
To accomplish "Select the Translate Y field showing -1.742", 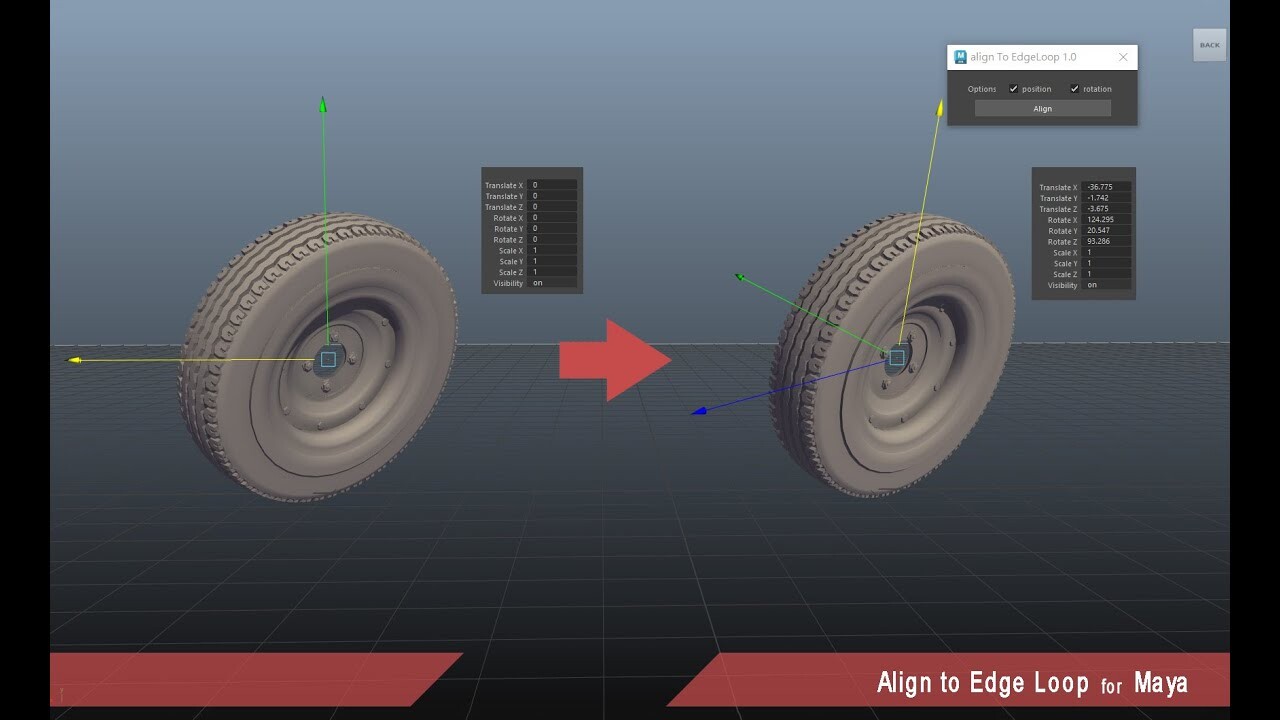I will pyautogui.click(x=1106, y=198).
